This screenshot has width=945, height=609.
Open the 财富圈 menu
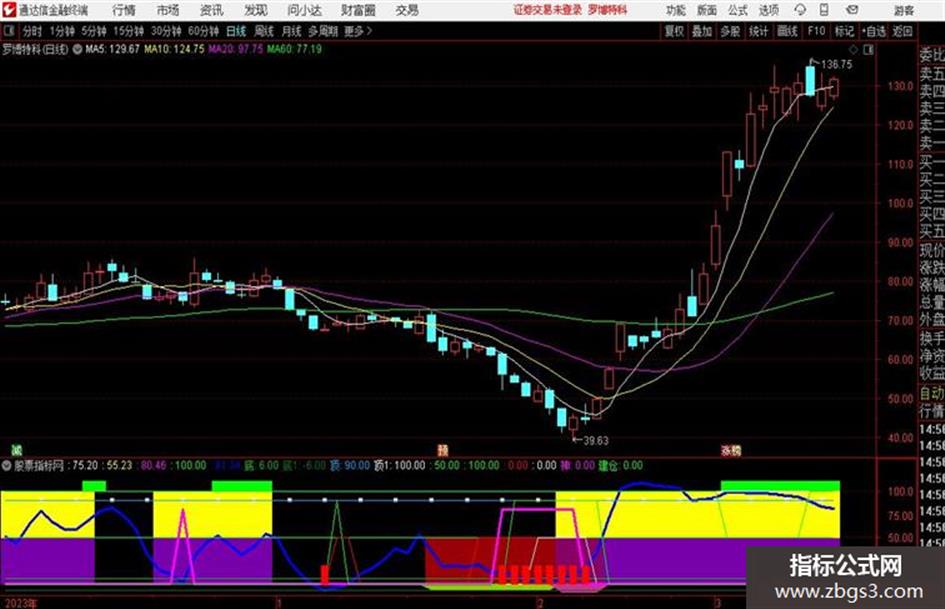coord(358,10)
